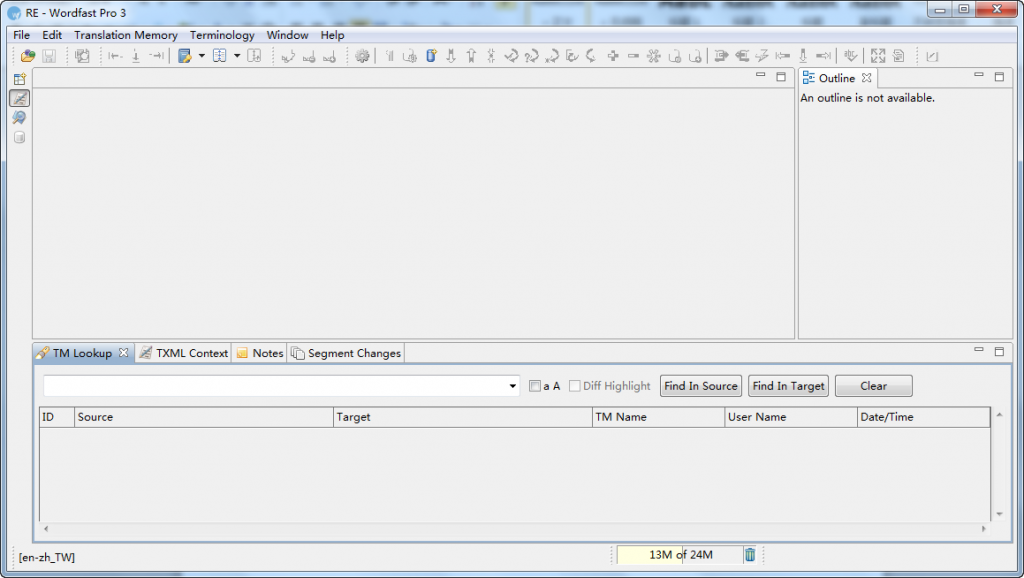Screen dimensions: 1024x578
Task: Open the TM Administration perspective icon
Action: pyautogui.click(x=20, y=137)
